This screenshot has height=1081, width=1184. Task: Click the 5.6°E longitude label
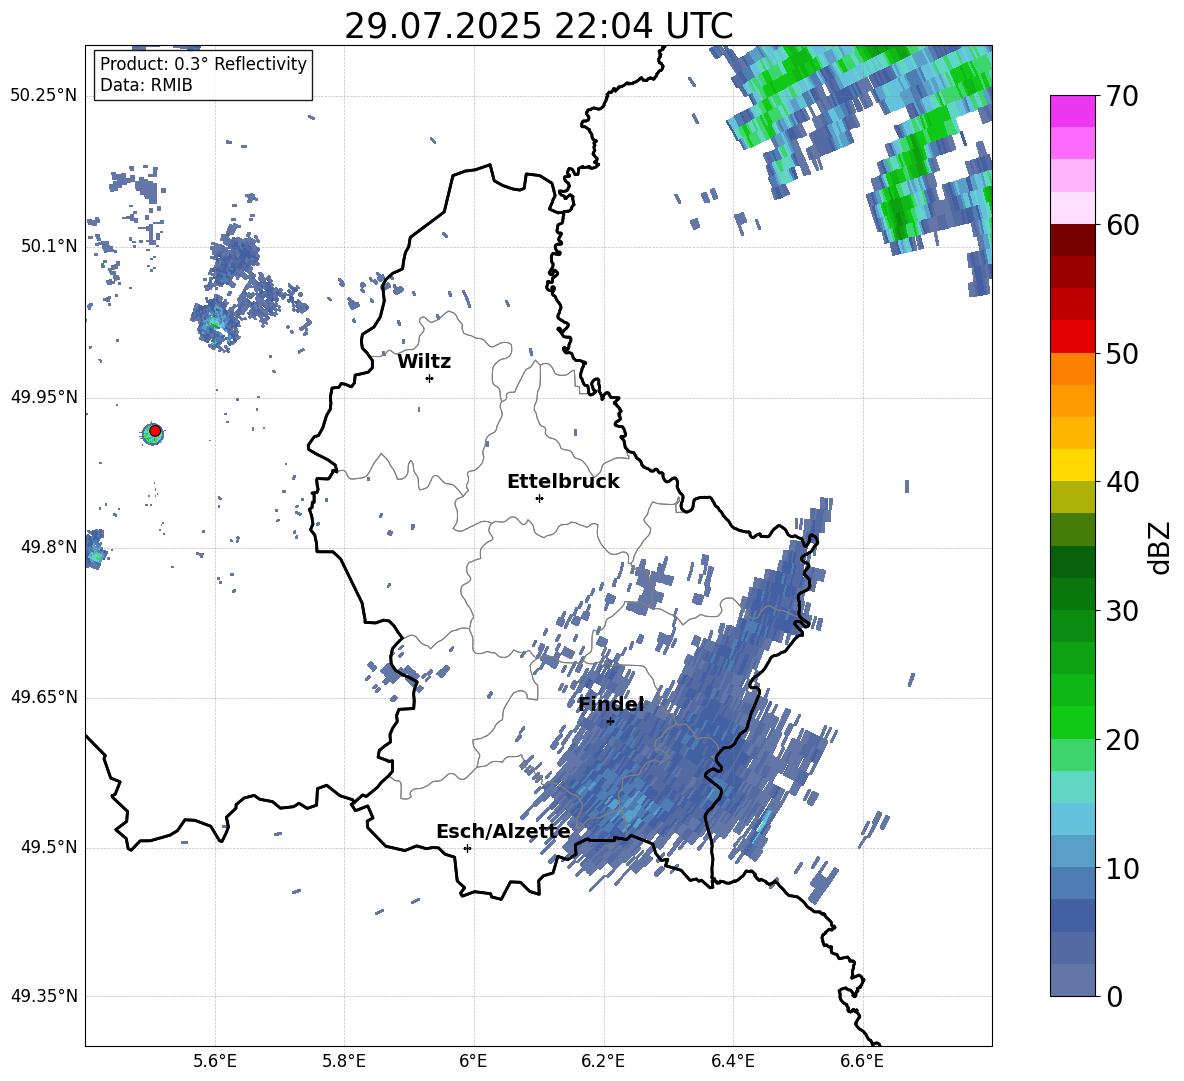click(x=214, y=1061)
